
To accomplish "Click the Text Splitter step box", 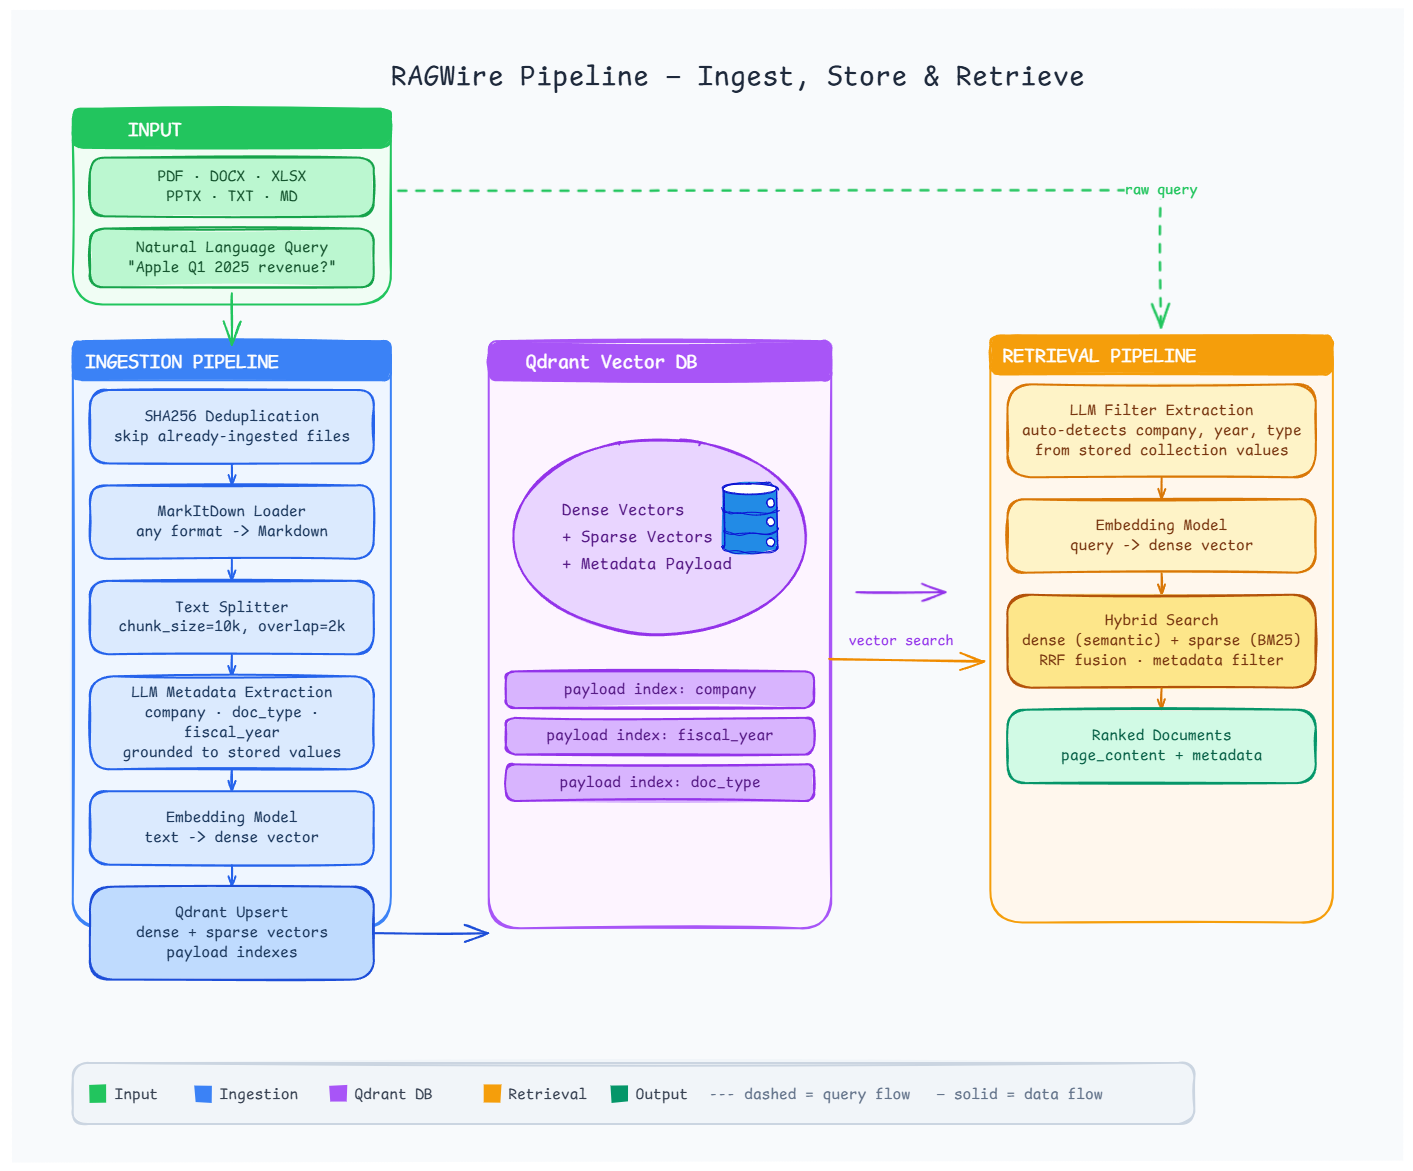I will point(232,617).
